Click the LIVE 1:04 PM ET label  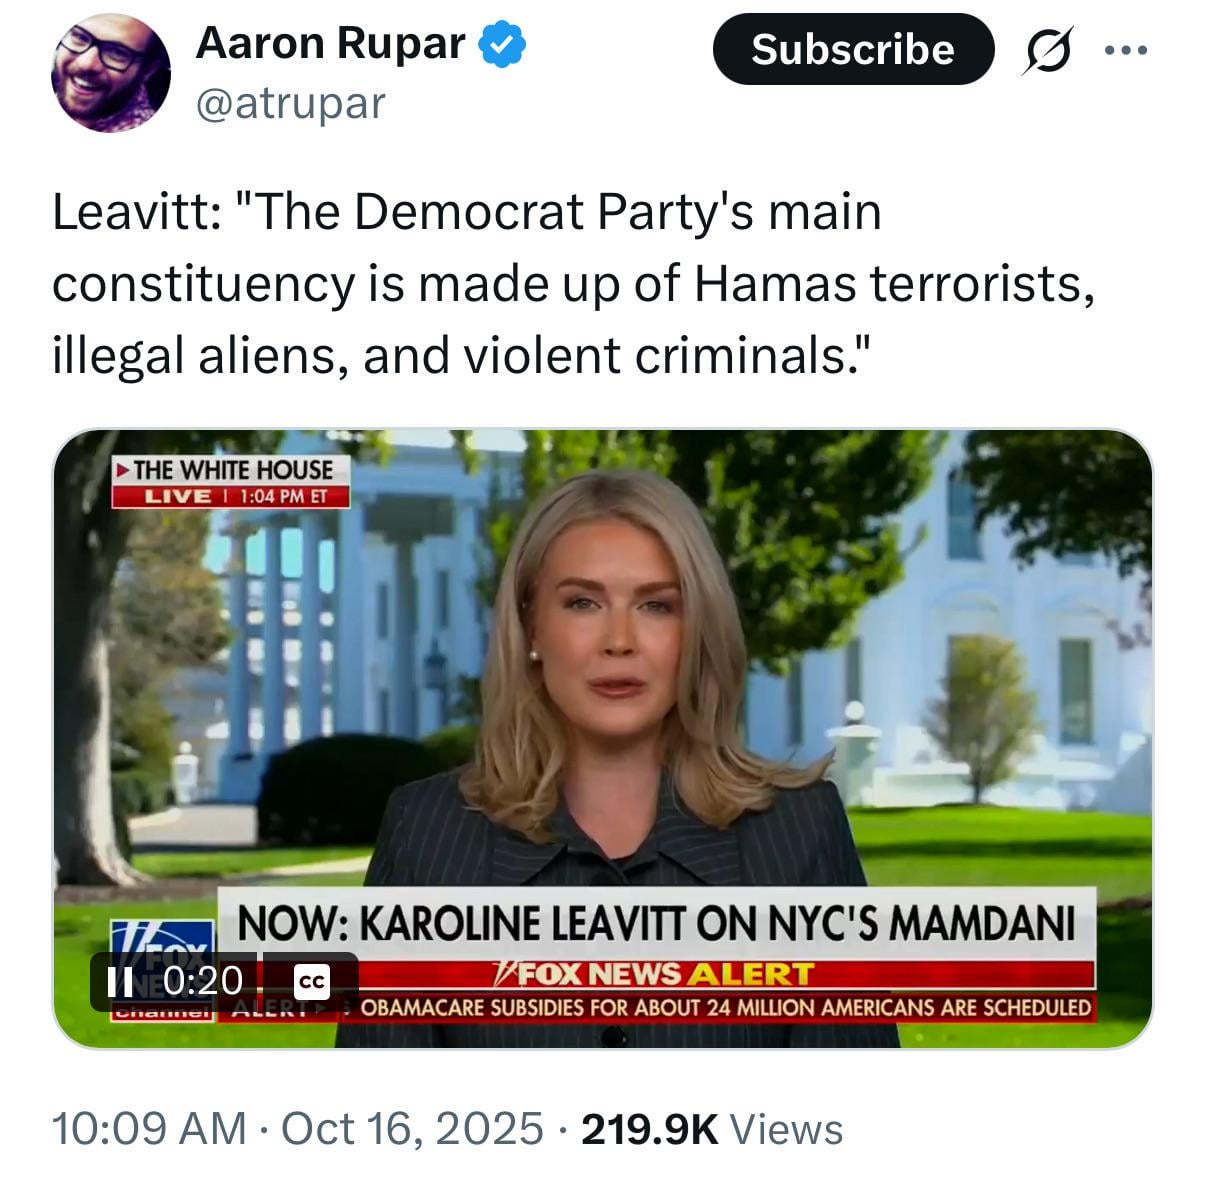(231, 496)
